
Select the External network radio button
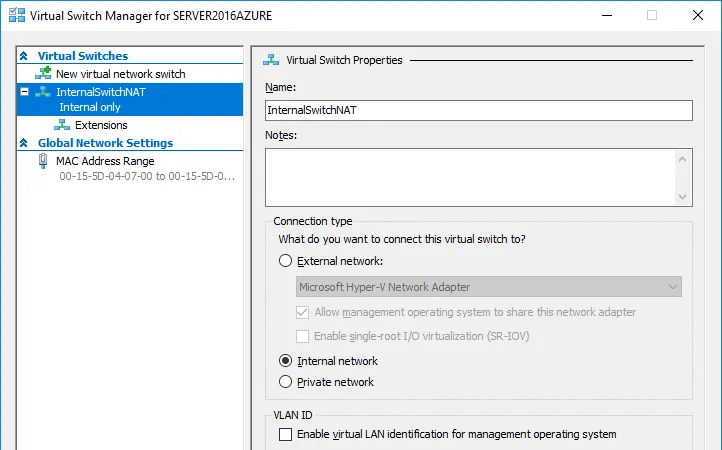click(x=286, y=261)
